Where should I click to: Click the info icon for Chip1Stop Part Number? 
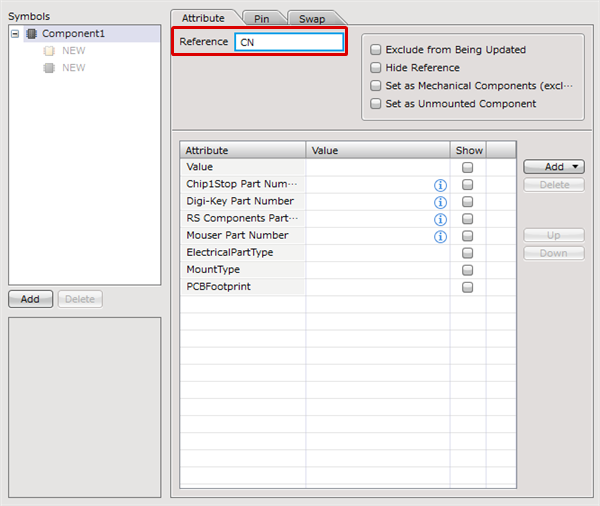point(440,185)
